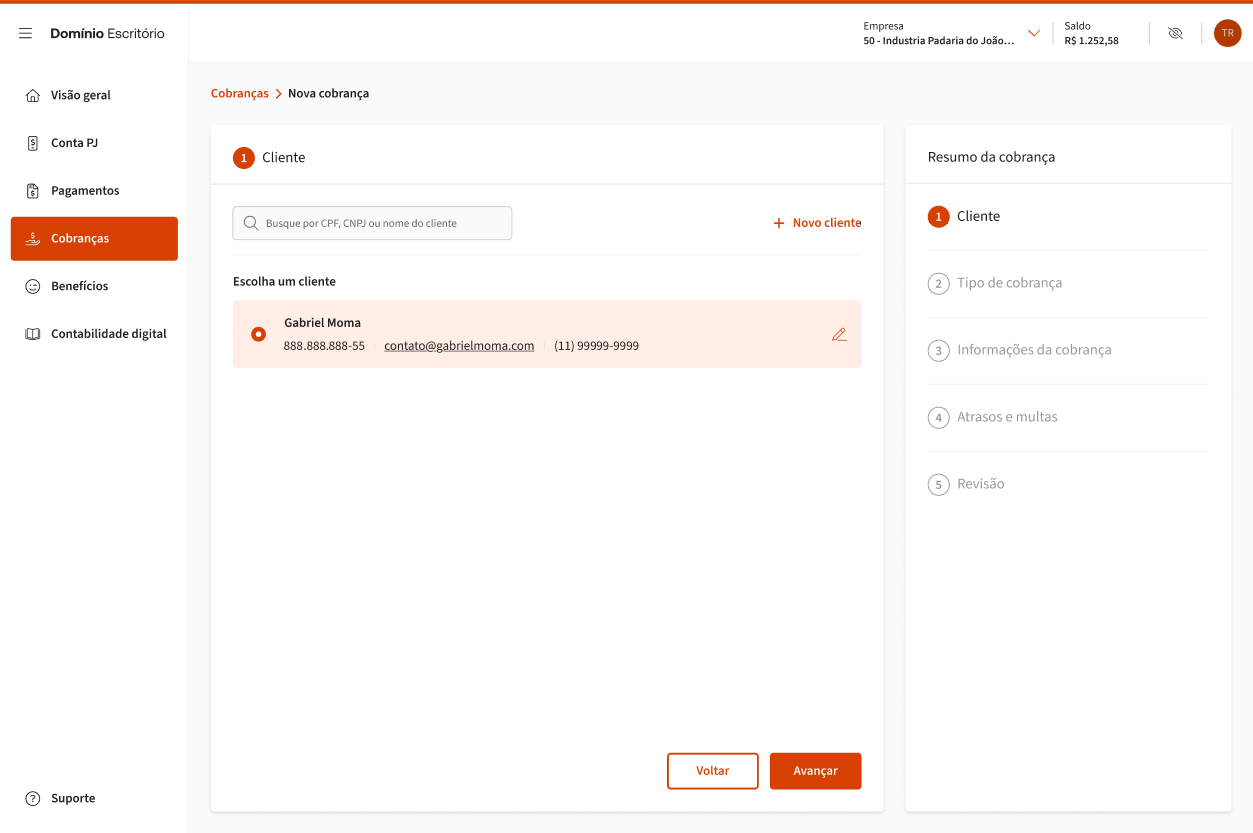Select the Gabriel Moma radio button
The image size is (1253, 833).
[x=259, y=334]
